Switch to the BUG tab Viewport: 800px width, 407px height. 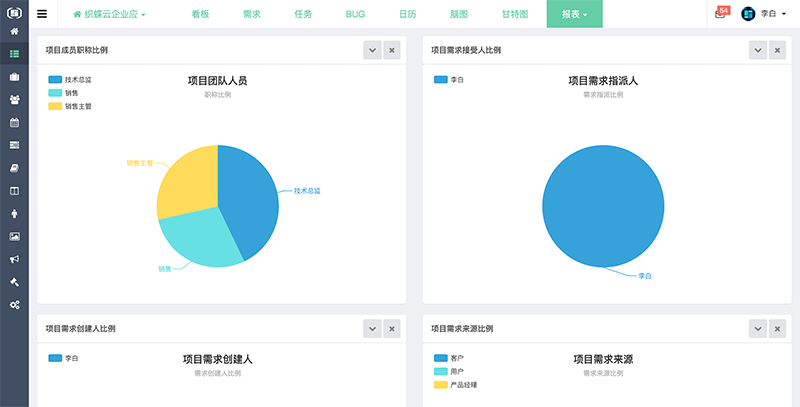click(x=355, y=14)
